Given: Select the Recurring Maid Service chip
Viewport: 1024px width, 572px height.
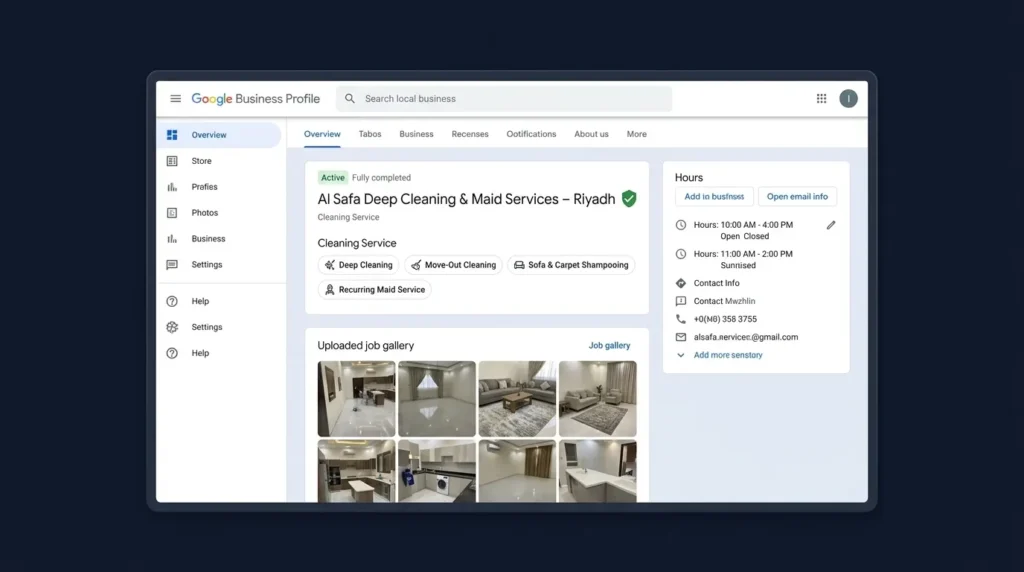Looking at the screenshot, I should point(374,290).
